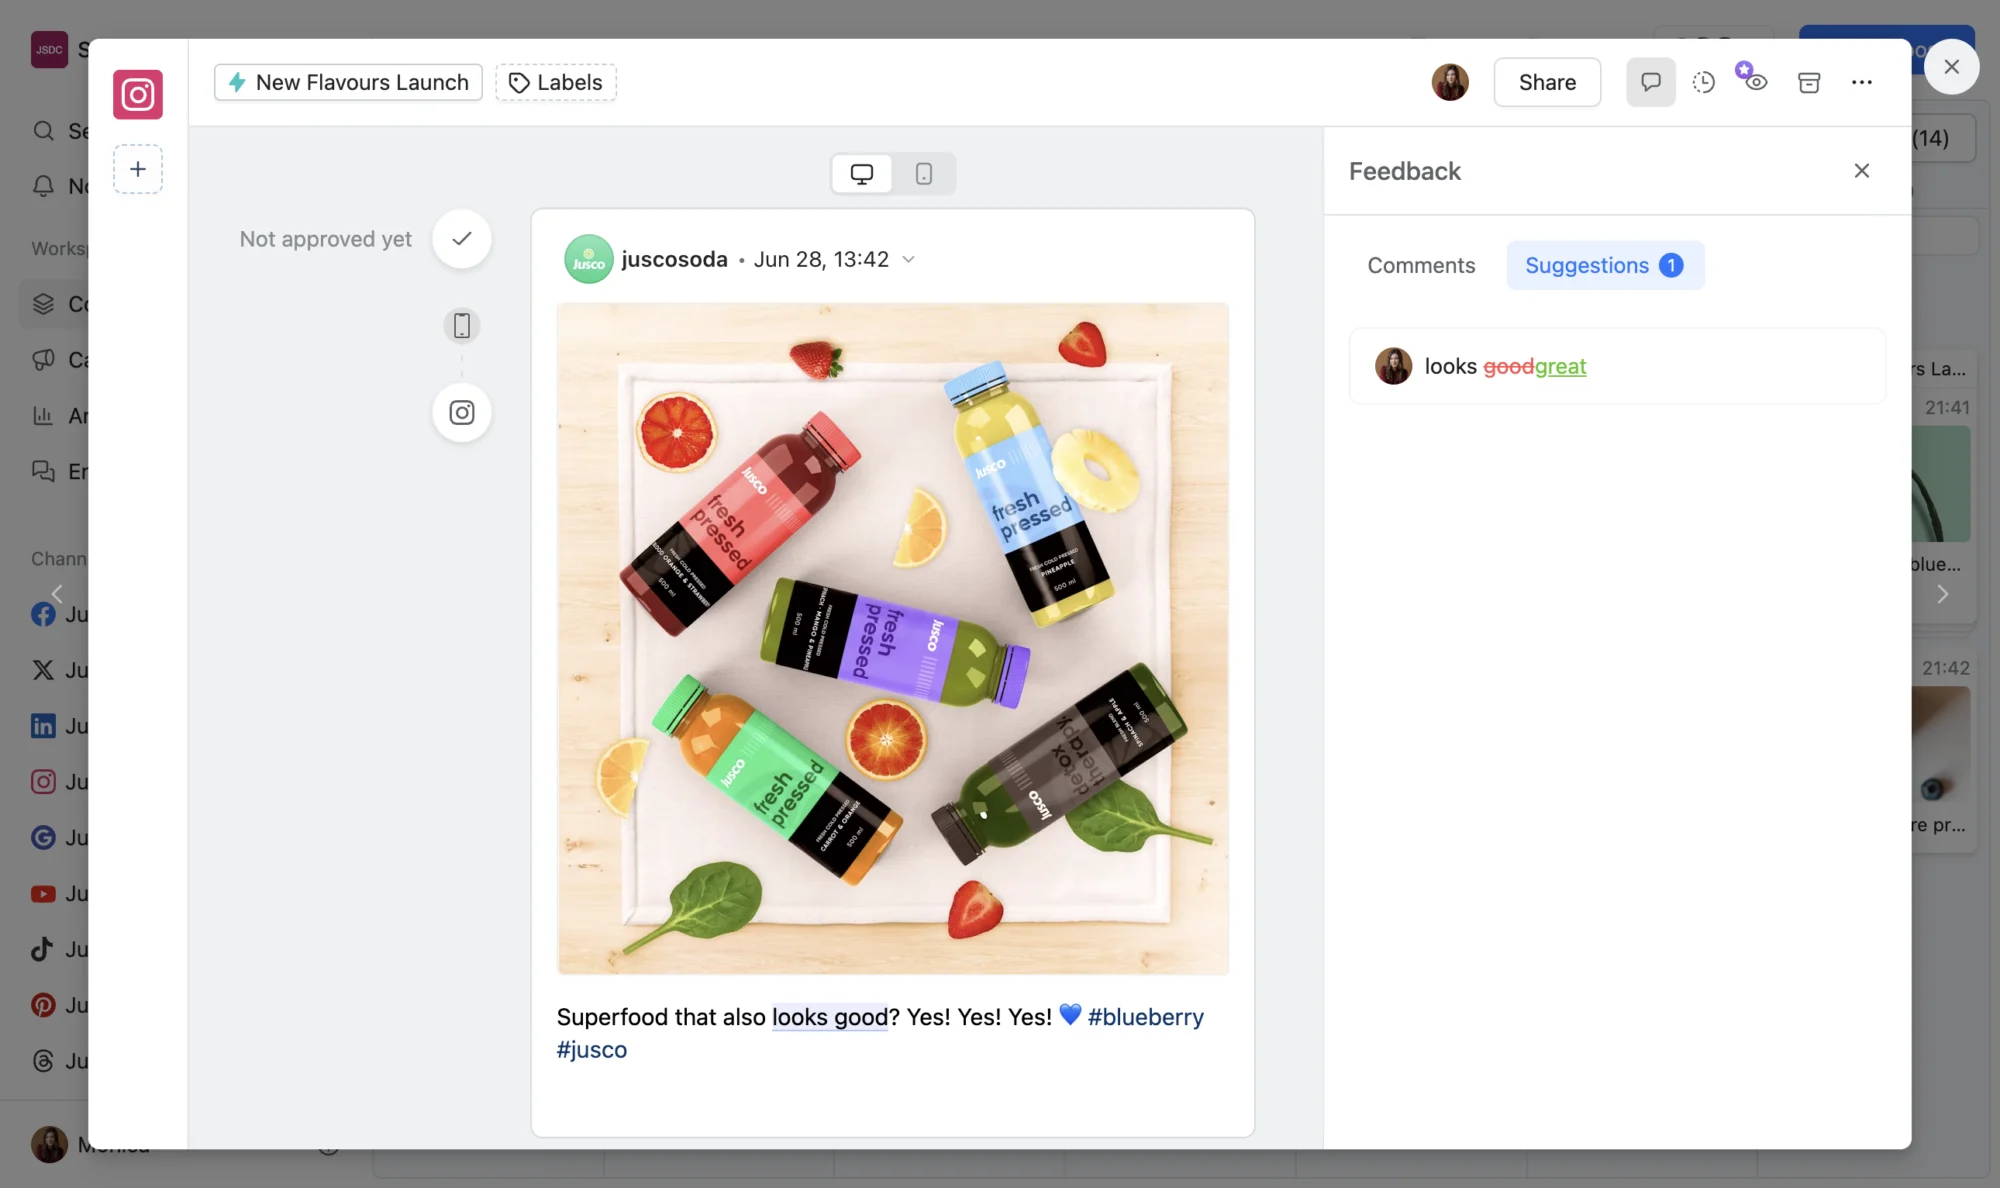Open the Labels selector
The width and height of the screenshot is (2000, 1188).
[556, 82]
